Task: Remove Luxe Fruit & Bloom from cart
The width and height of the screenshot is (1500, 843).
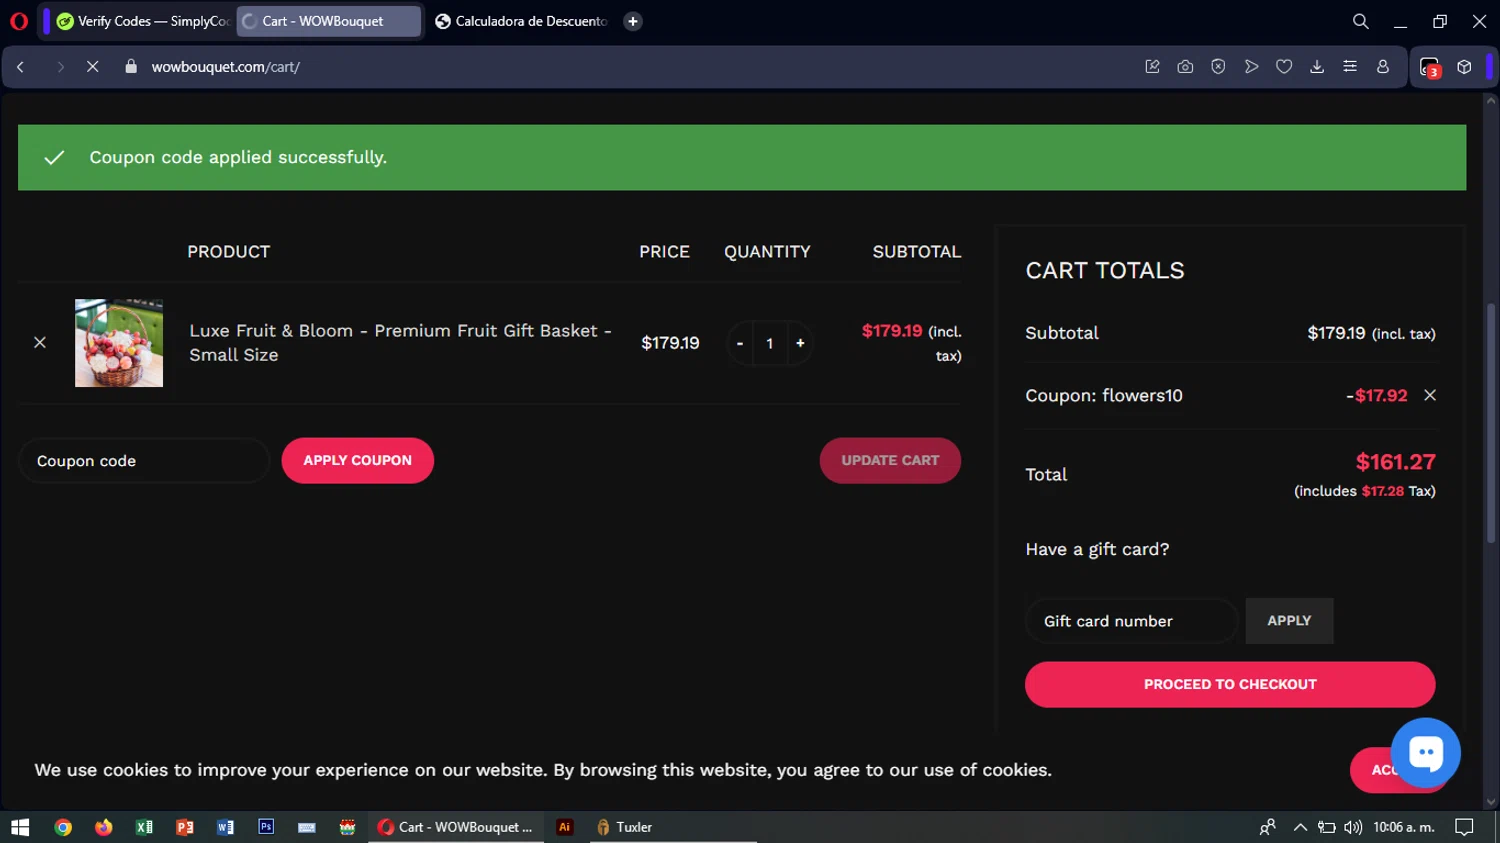Action: click(40, 343)
